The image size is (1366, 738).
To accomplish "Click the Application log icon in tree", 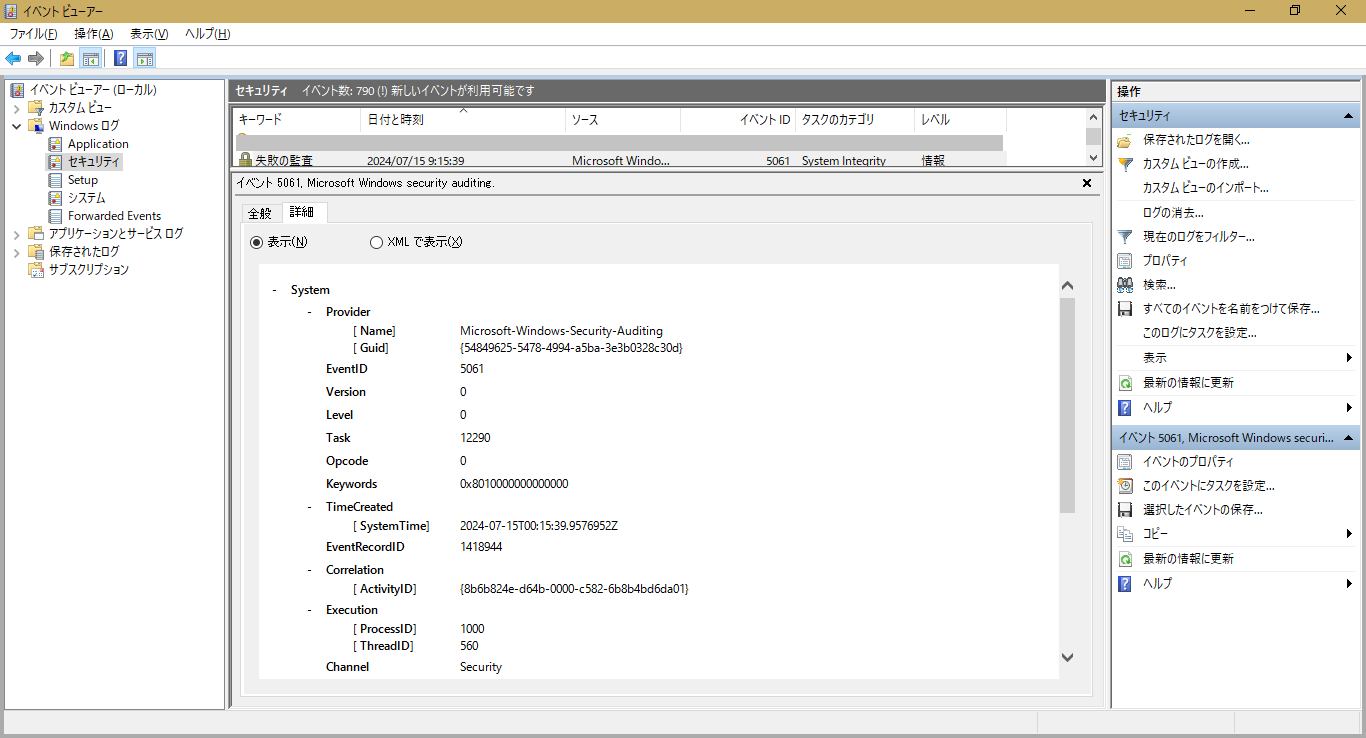I will [55, 144].
